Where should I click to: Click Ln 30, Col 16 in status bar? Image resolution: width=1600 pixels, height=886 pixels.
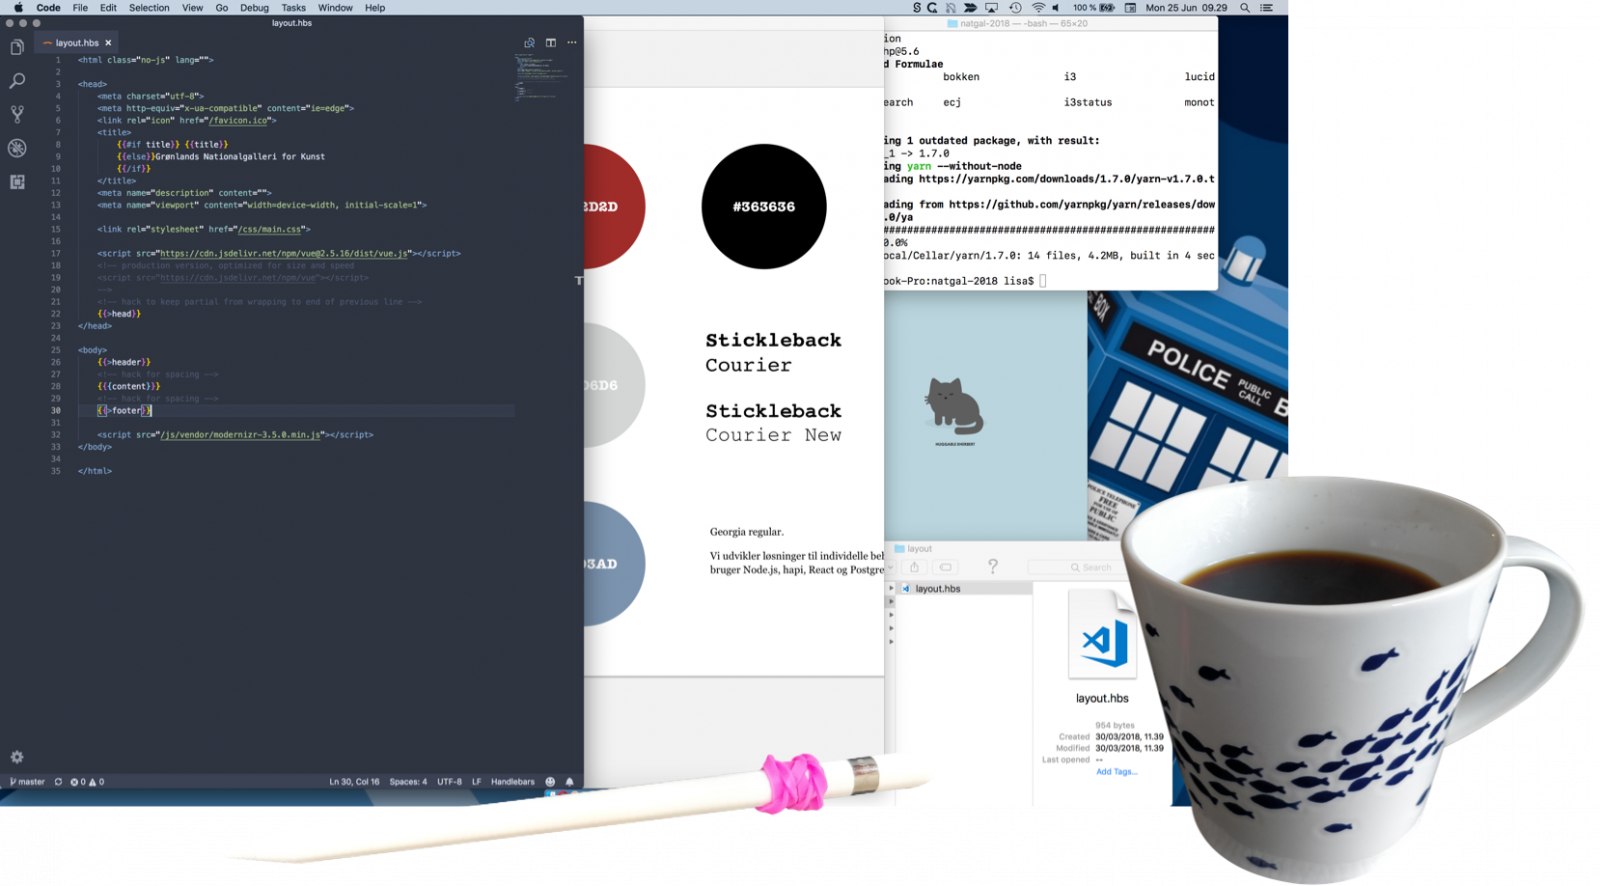[354, 782]
